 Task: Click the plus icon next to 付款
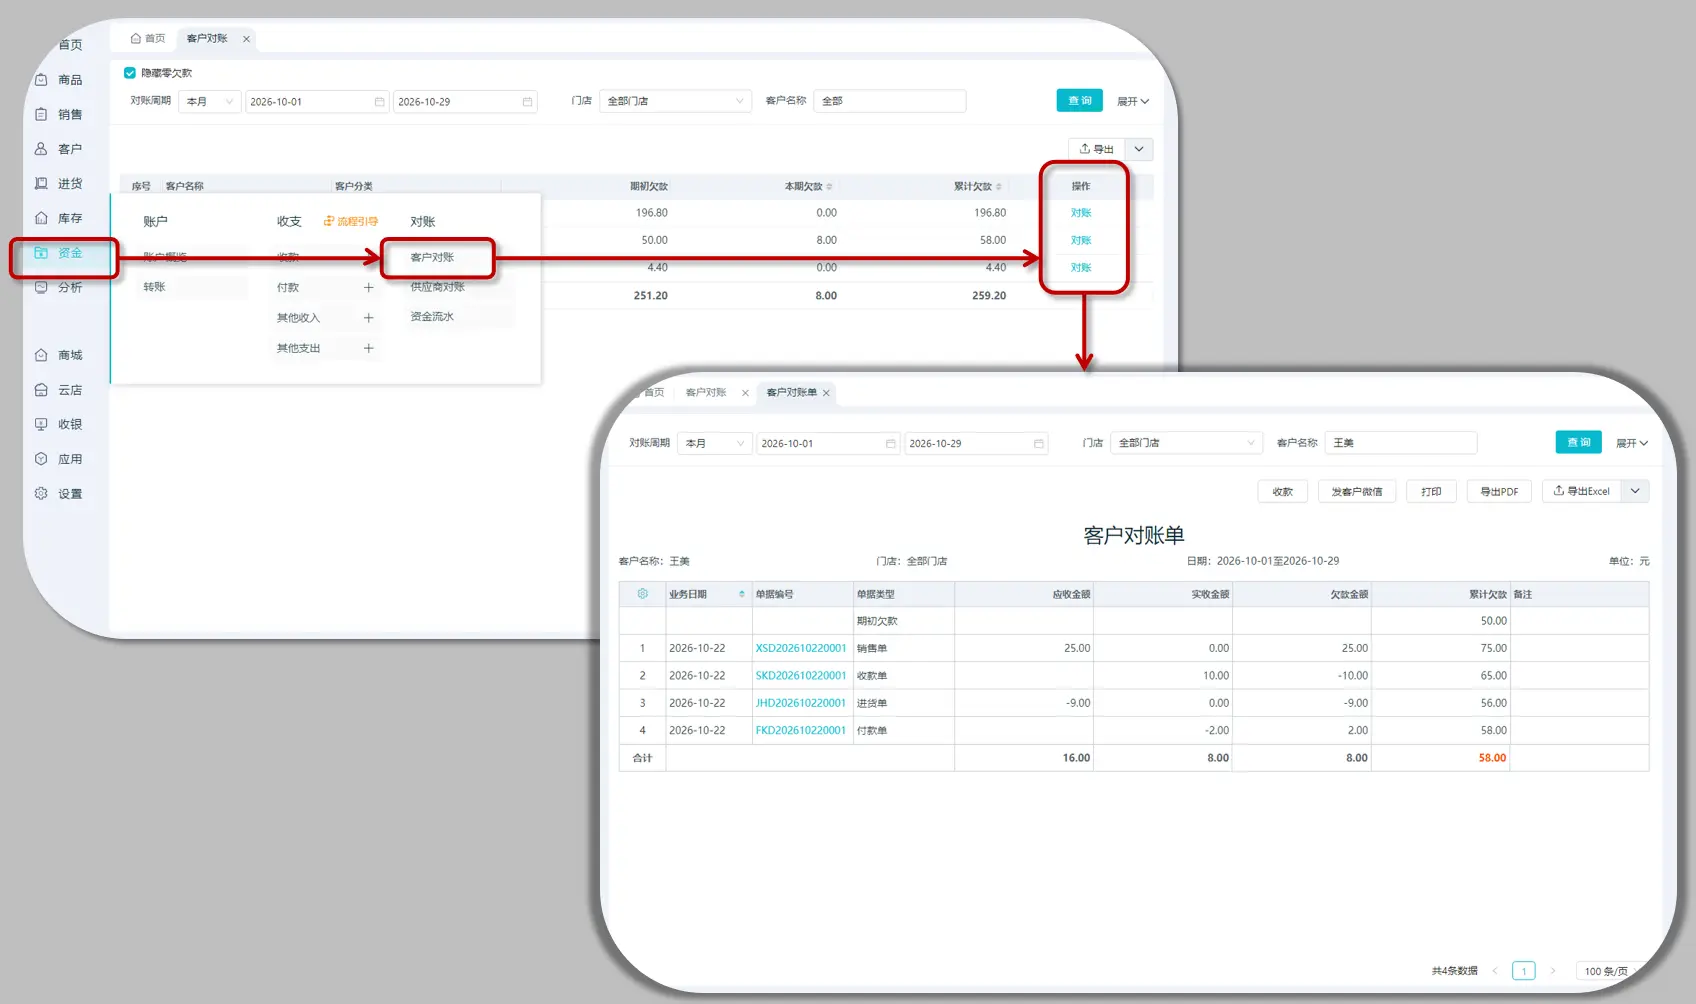click(368, 287)
